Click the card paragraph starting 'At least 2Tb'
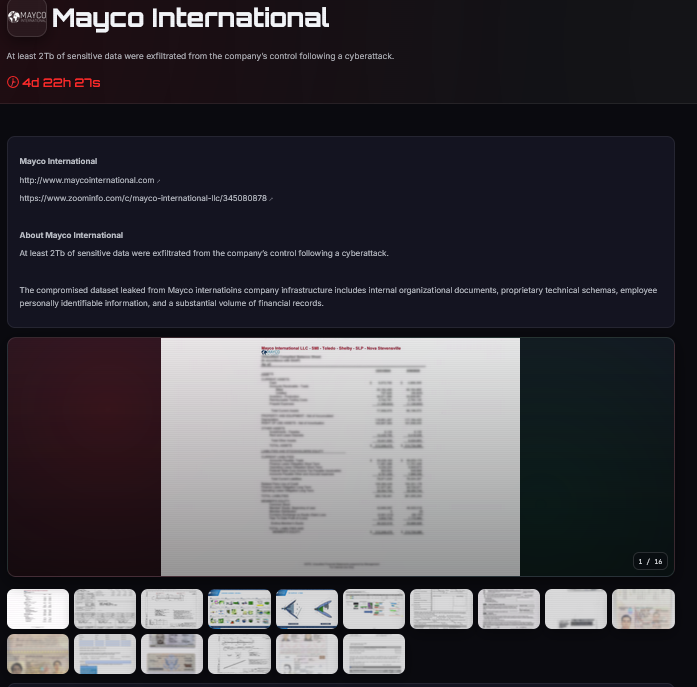Image resolution: width=697 pixels, height=687 pixels. pyautogui.click(x=204, y=253)
